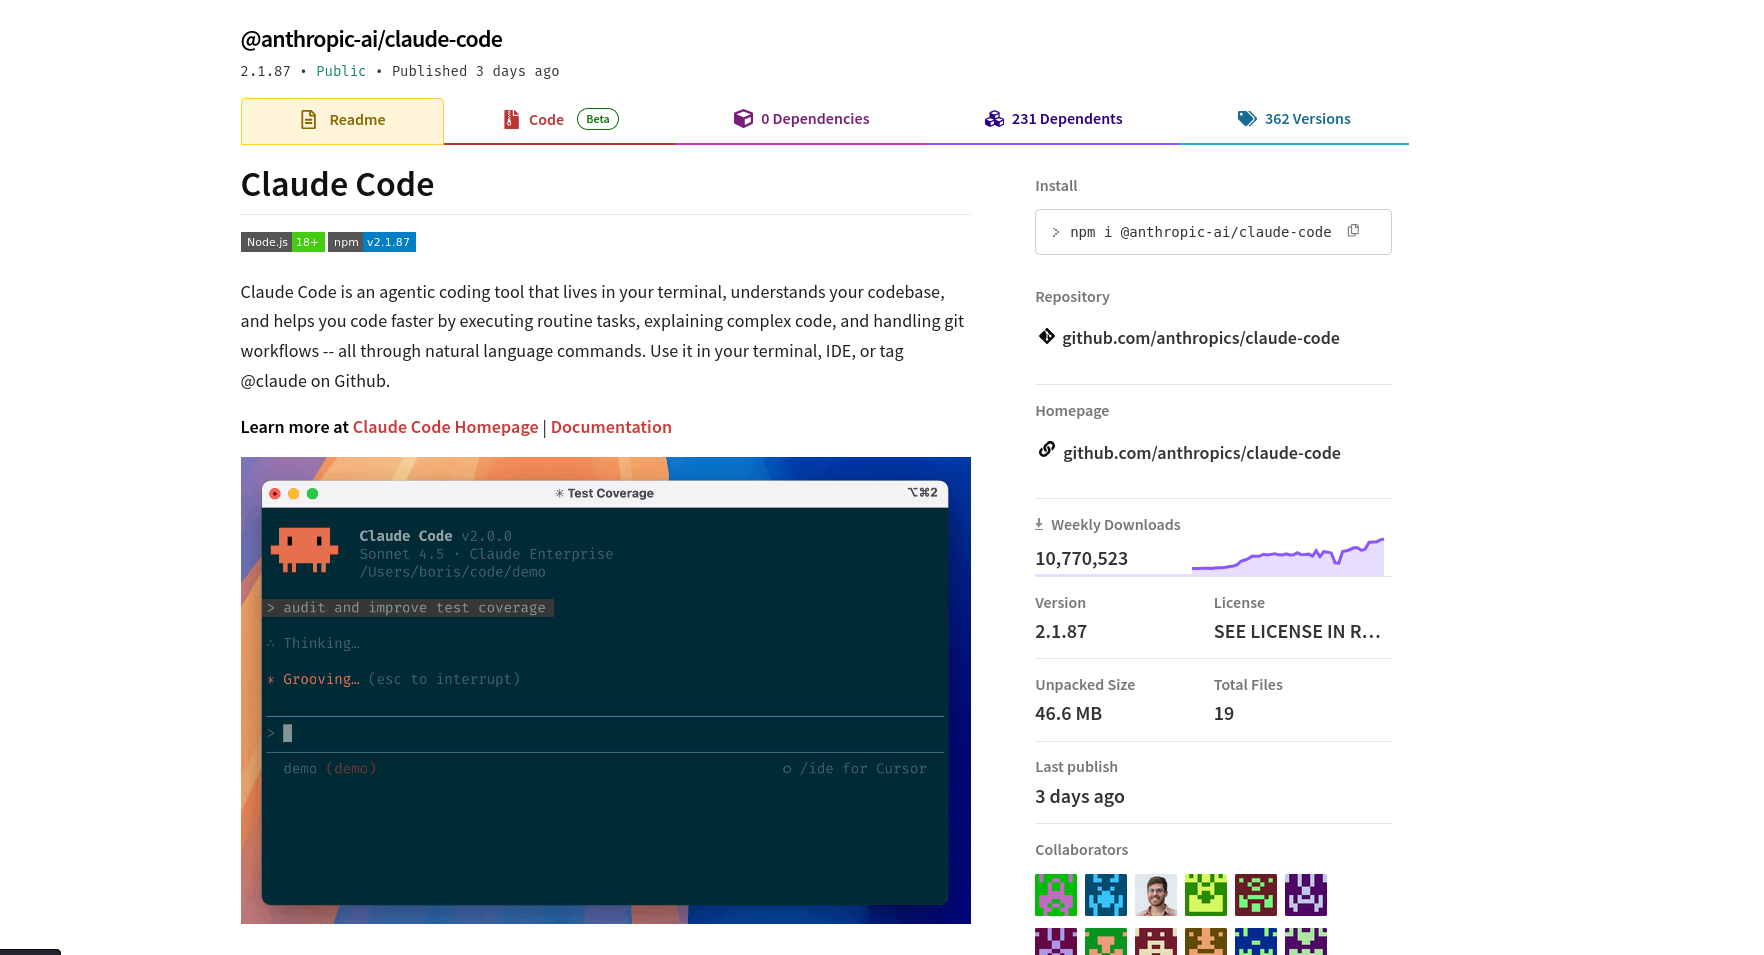
Task: Click the Weekly Downloads arrow icon
Action: click(x=1039, y=523)
